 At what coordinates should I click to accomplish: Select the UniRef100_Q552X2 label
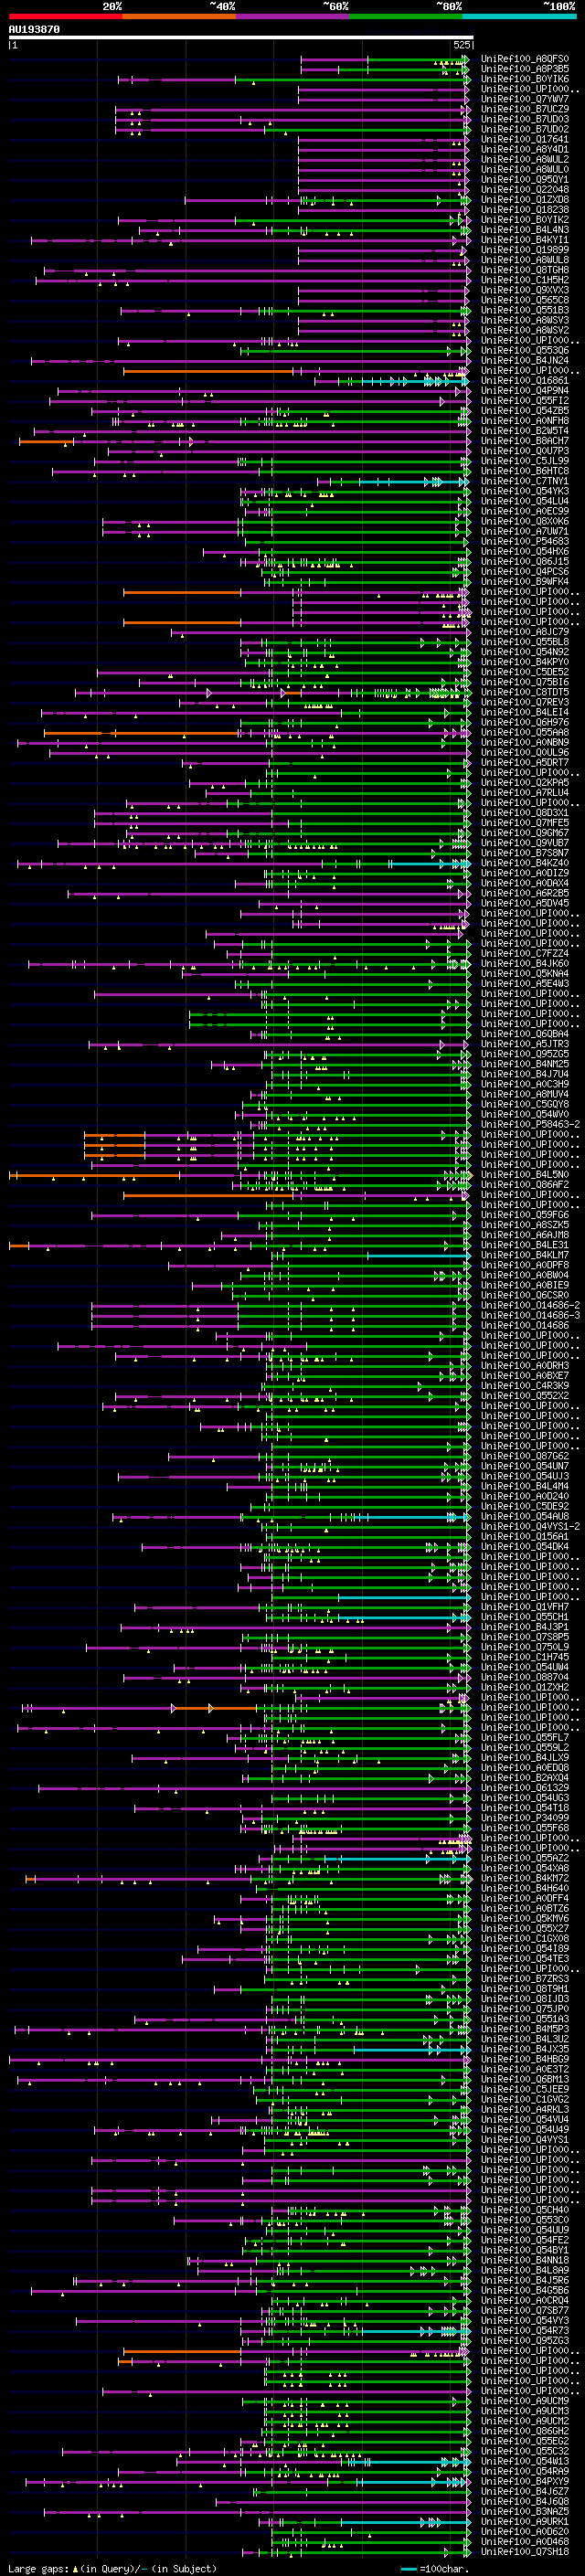(x=525, y=1396)
